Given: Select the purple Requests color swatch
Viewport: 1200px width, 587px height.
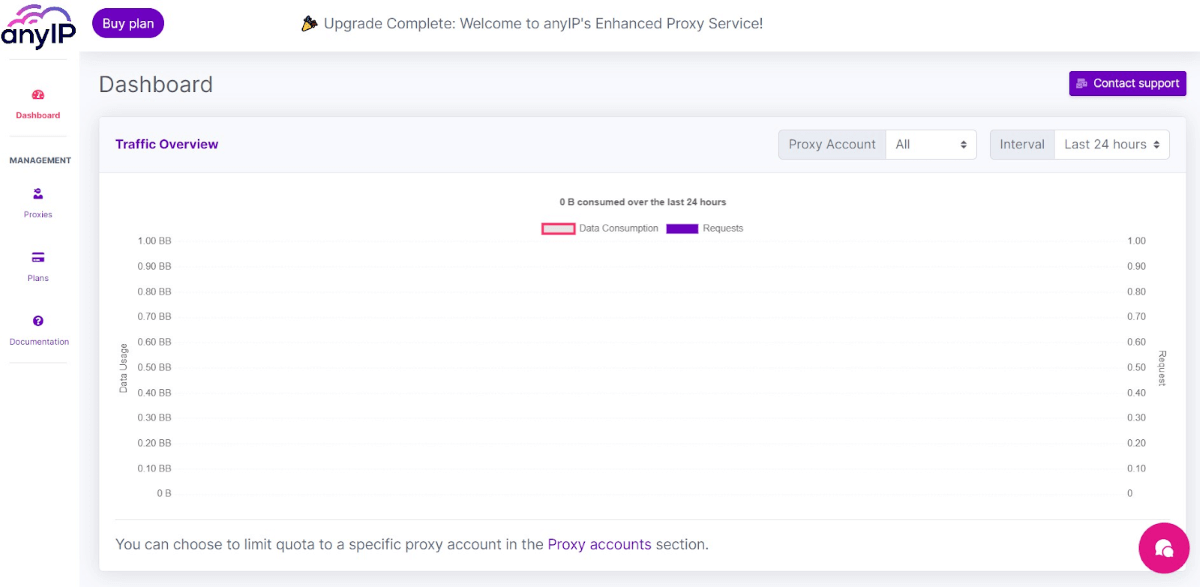Looking at the screenshot, I should [x=681, y=228].
